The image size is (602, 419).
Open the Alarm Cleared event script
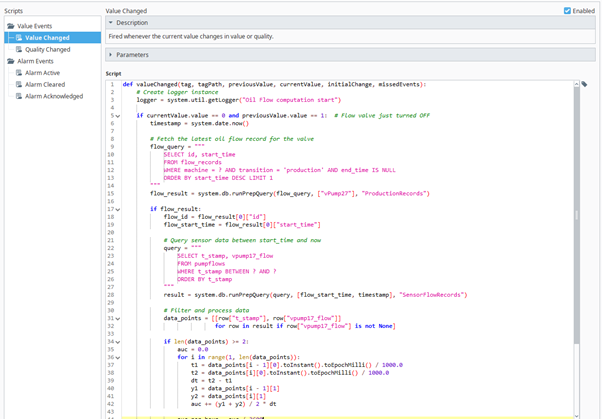[x=45, y=84]
